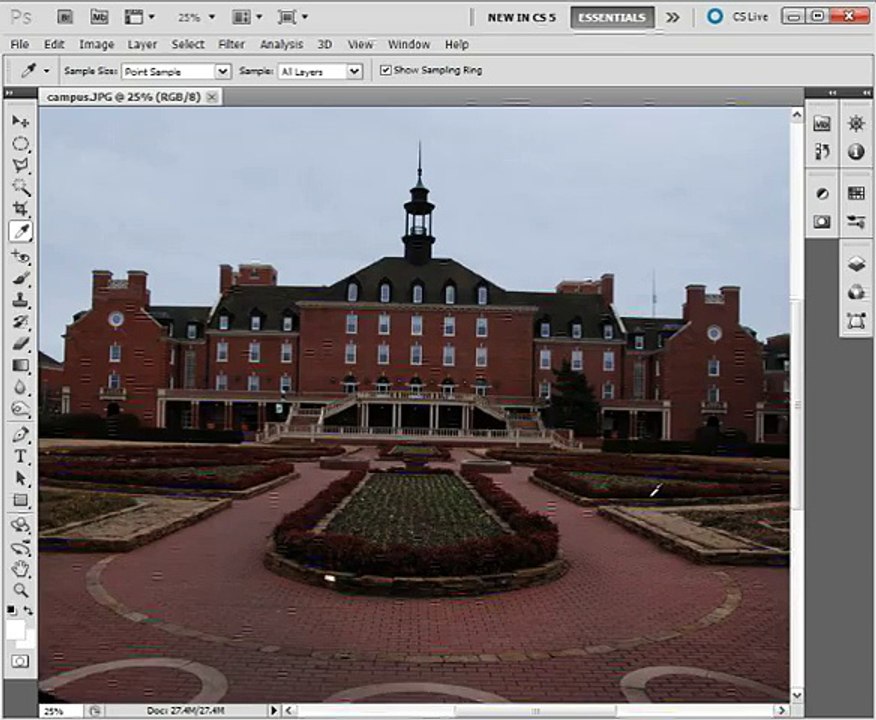This screenshot has width=876, height=720.
Task: Close the campus.JPG document tab
Action: 212,97
